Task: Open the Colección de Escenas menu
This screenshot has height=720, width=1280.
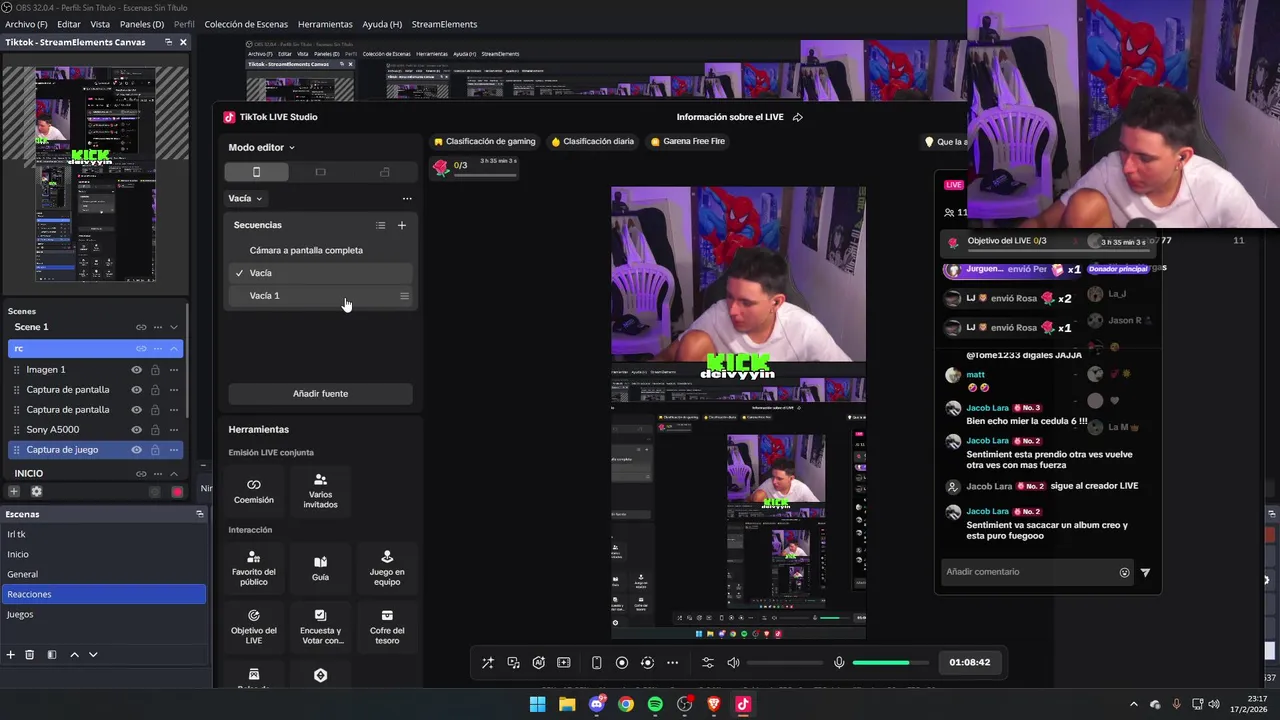Action: point(246,24)
